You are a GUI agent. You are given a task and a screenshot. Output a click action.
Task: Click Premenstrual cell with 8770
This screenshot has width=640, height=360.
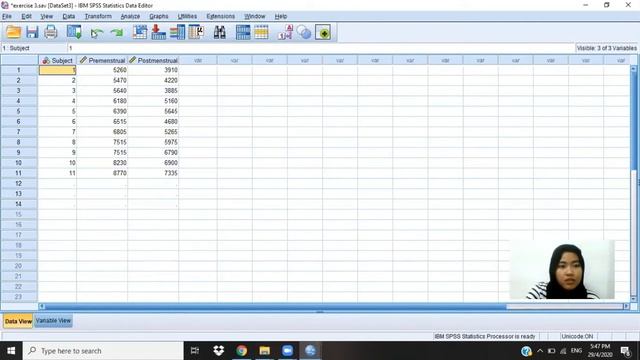point(102,173)
